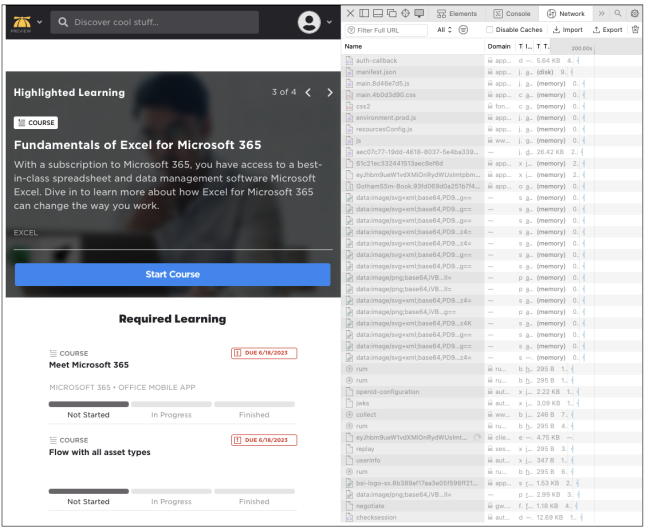Click the lock icon in the negotiate row
Image resolution: width=646 pixels, height=527 pixels.
[490, 506]
